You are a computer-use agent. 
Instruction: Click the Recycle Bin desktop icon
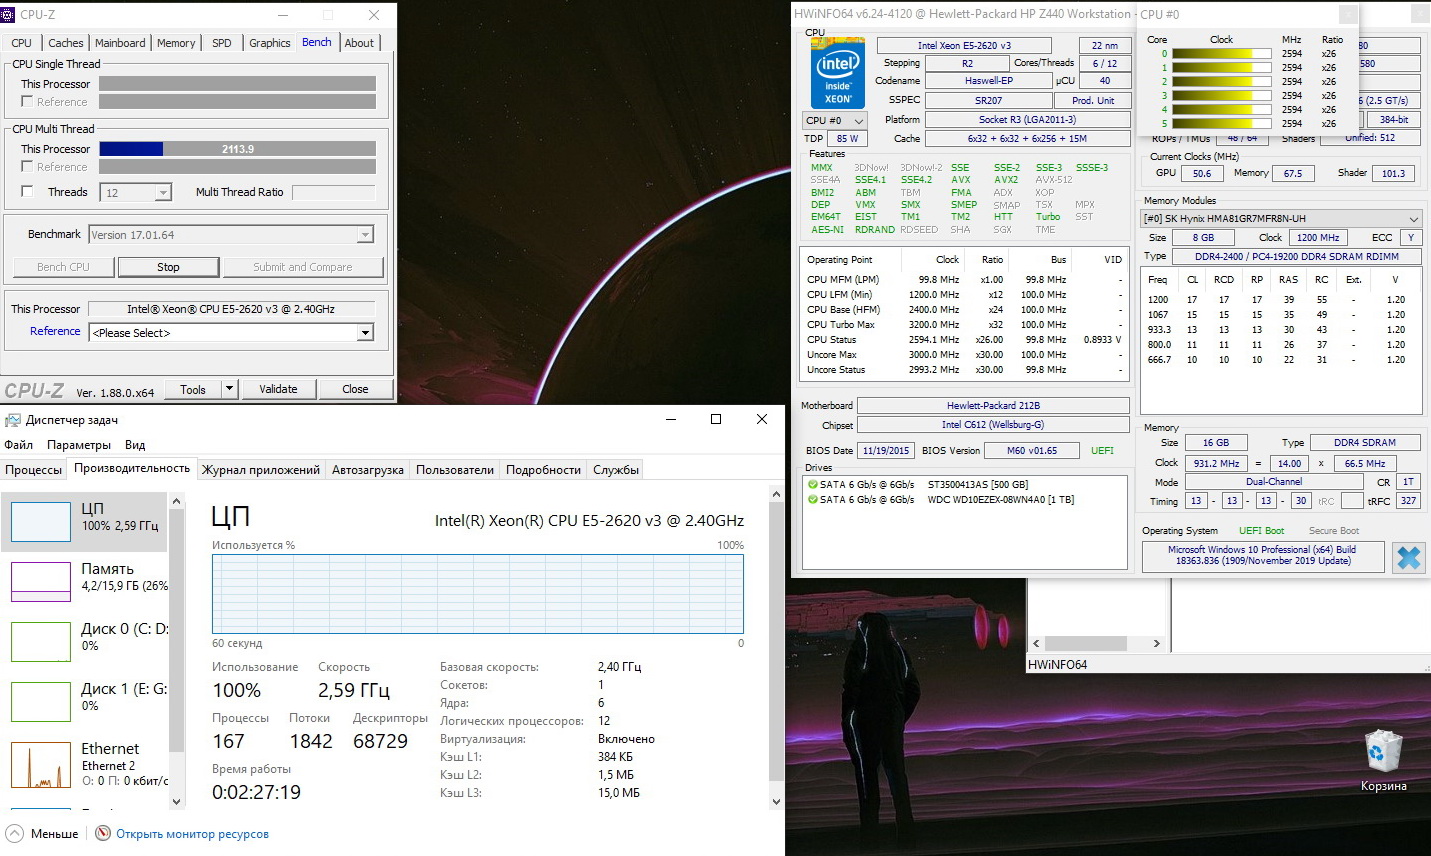[x=1384, y=752]
